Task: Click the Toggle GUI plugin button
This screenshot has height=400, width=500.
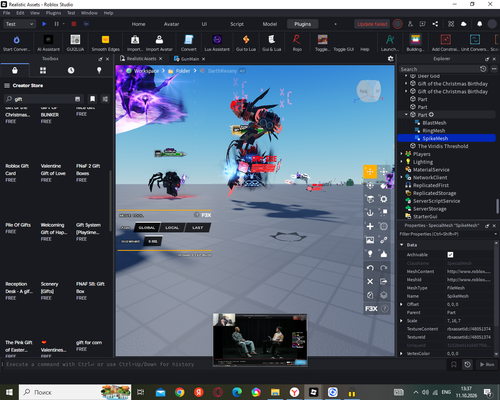Action: 344,49
